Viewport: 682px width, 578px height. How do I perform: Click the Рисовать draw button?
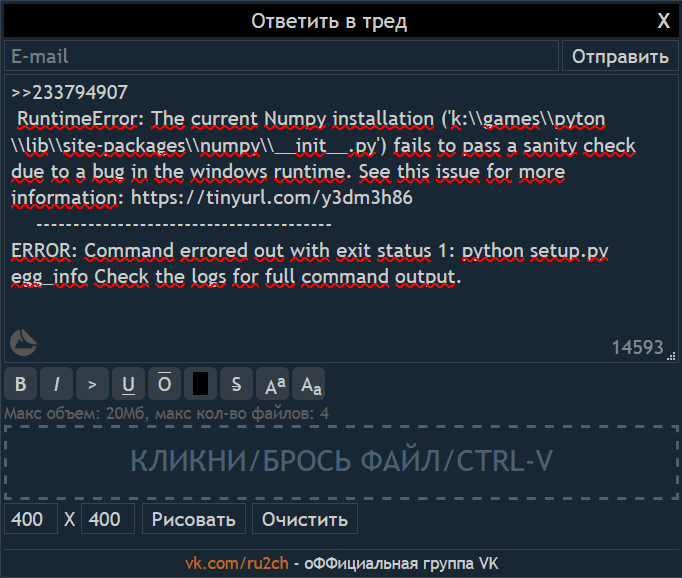(194, 519)
